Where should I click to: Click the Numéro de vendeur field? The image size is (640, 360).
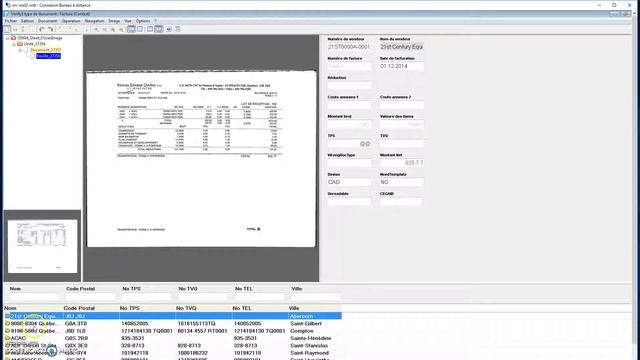(349, 47)
